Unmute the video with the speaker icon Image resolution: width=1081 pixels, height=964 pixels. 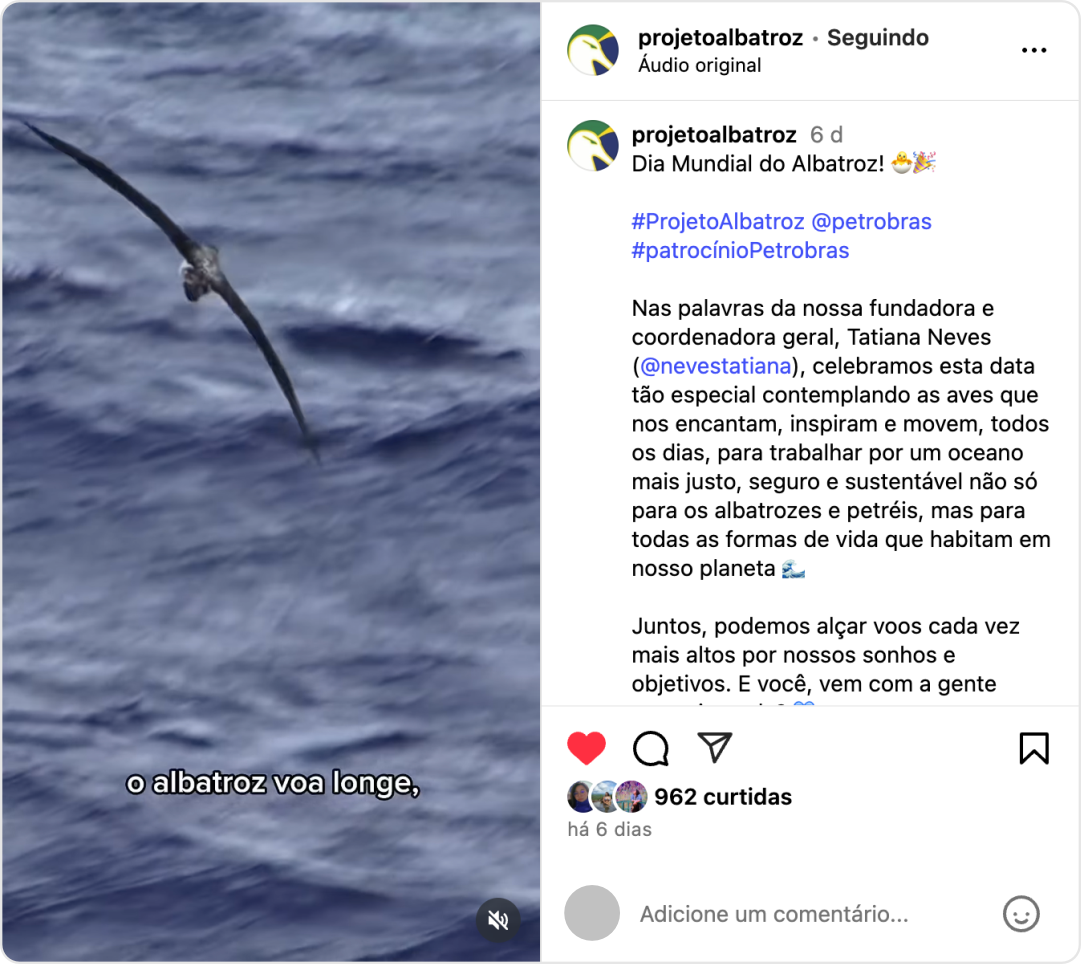point(498,919)
